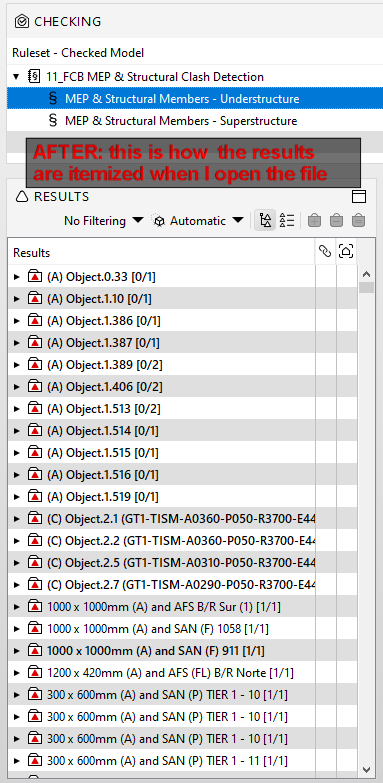Click the red folder icon of (C) Object.2.1
Viewport: 383px width, 783px height.
pyautogui.click(x=34, y=519)
